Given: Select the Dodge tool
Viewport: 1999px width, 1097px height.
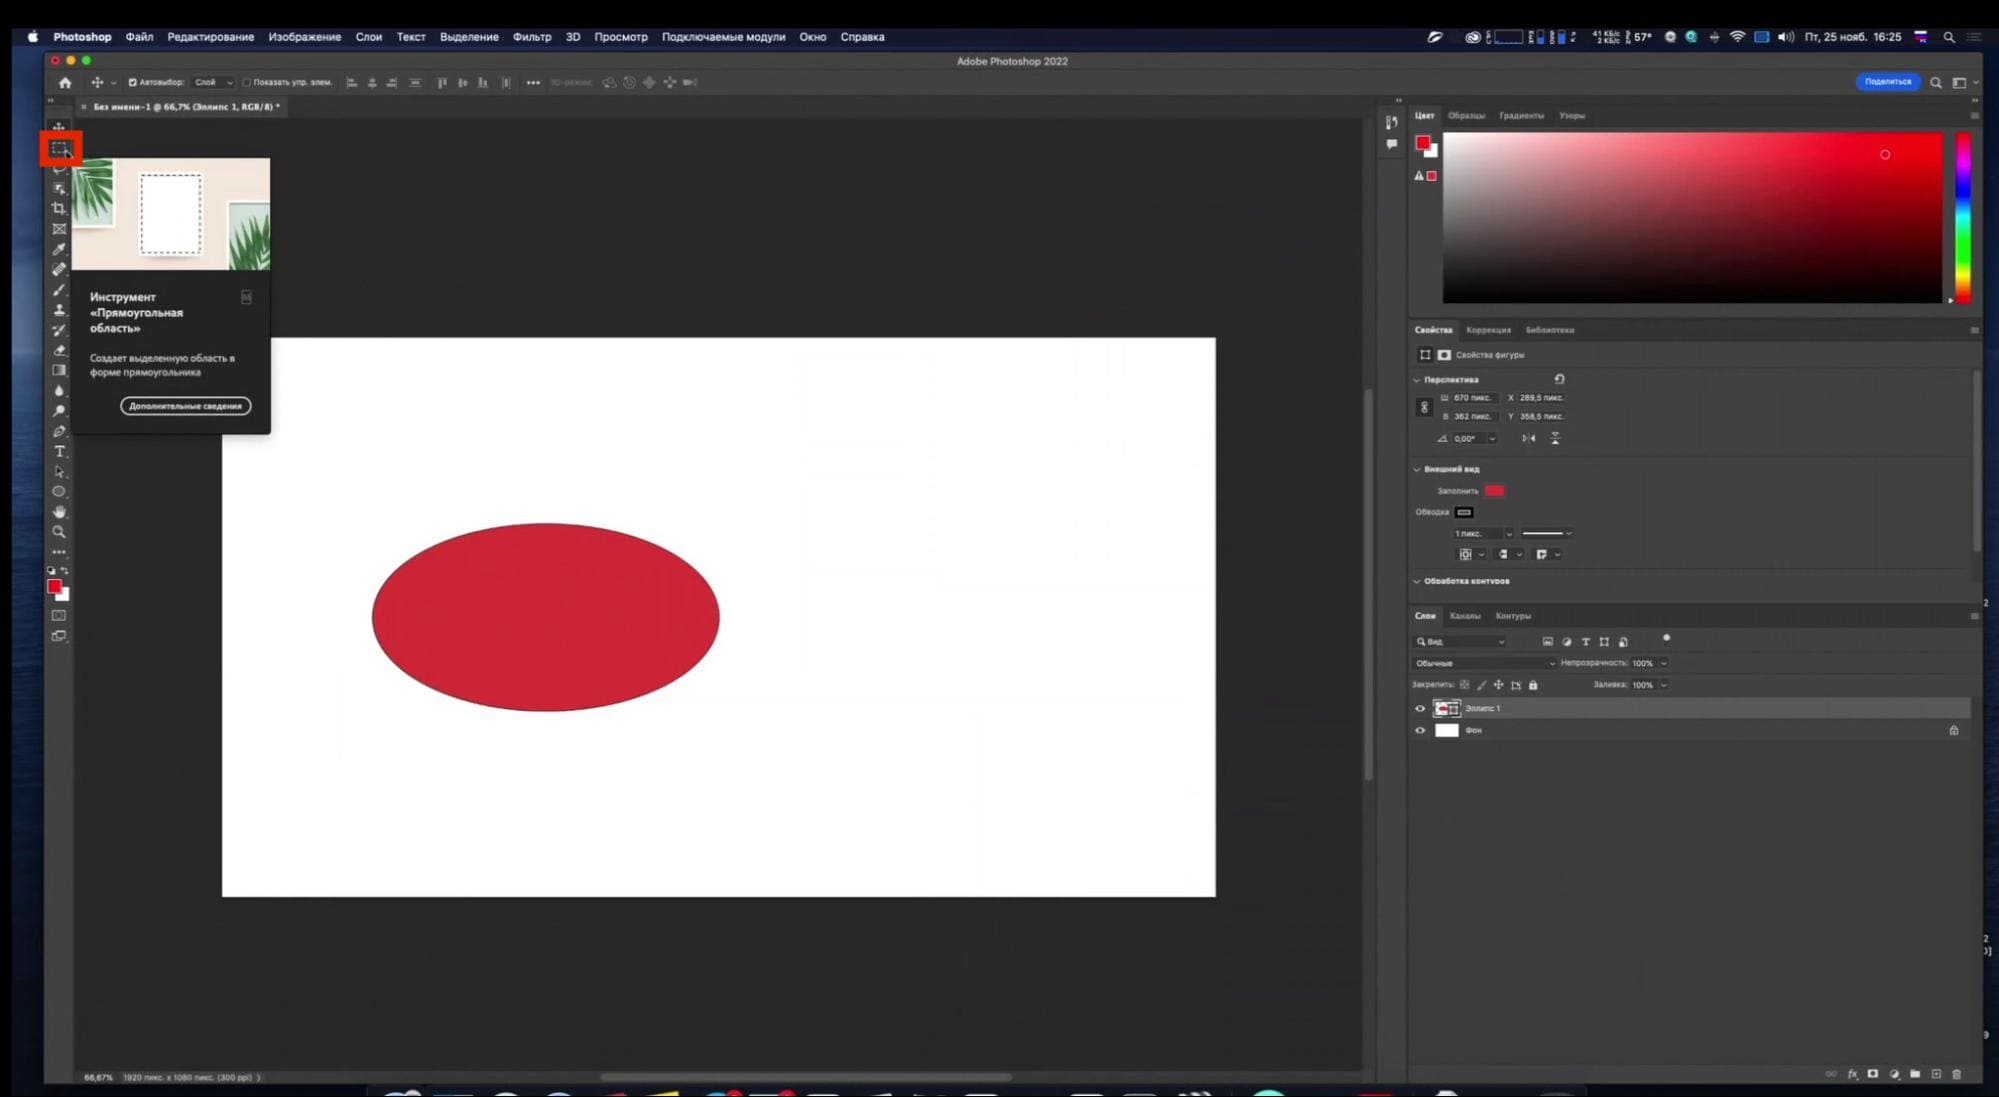Looking at the screenshot, I should pos(59,411).
